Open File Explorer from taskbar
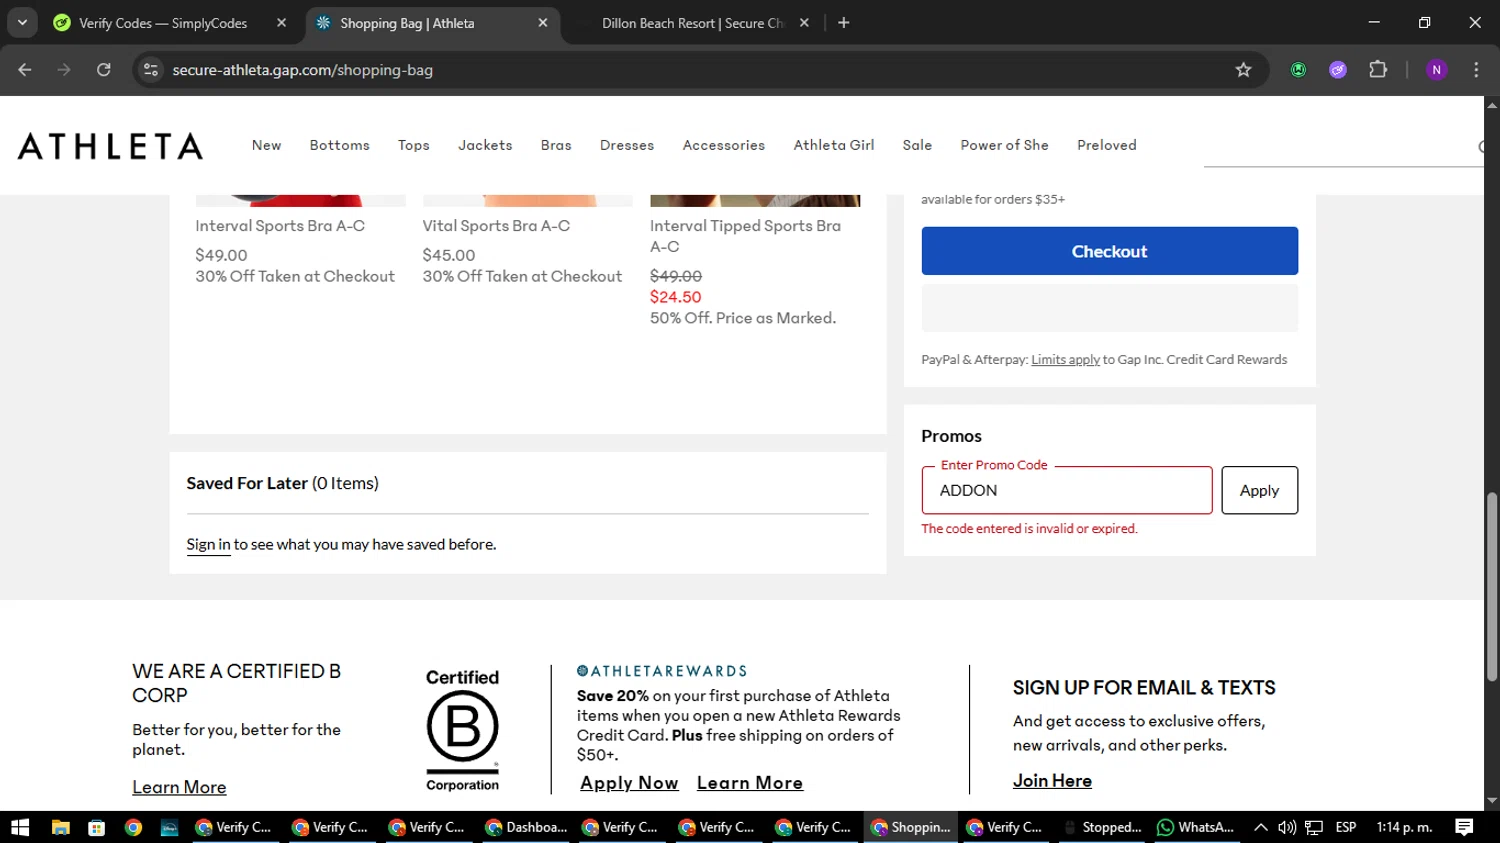The image size is (1500, 843). point(61,827)
